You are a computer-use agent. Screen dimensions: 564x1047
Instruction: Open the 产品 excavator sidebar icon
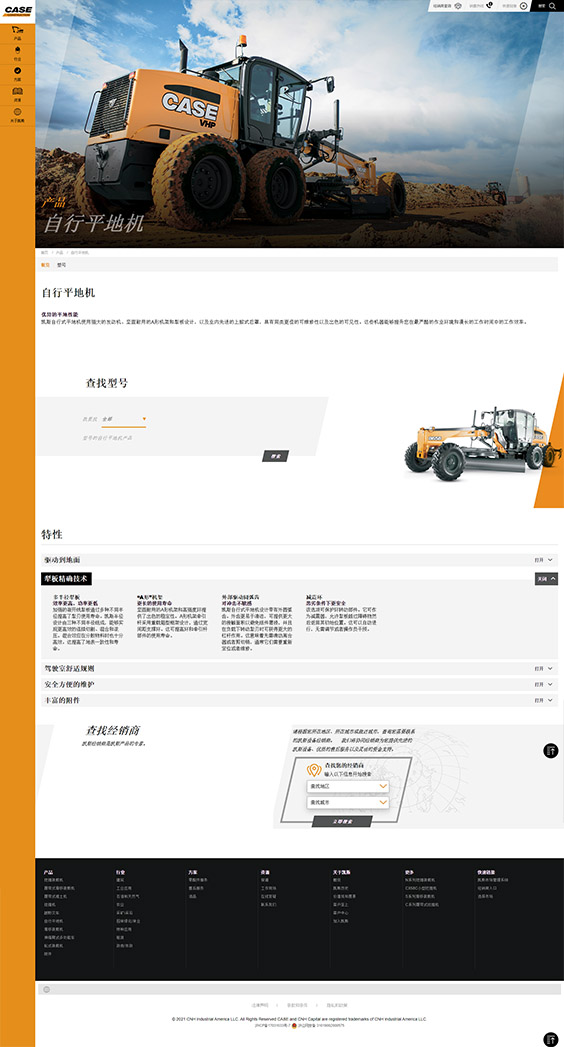point(17,30)
